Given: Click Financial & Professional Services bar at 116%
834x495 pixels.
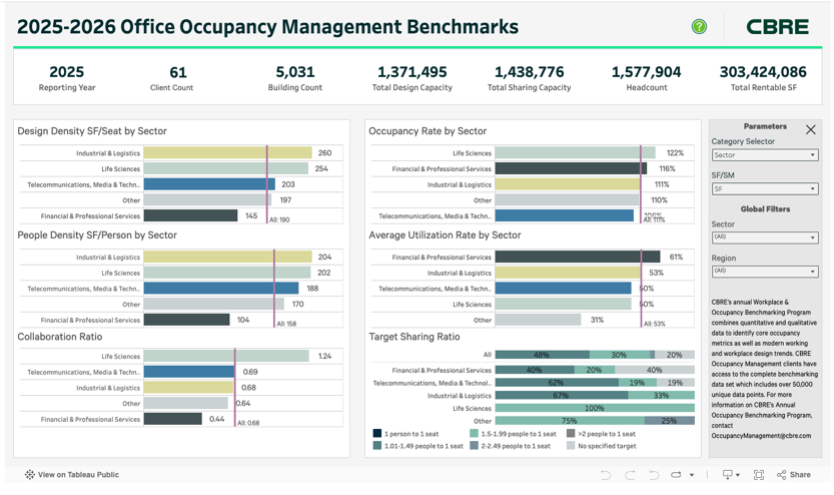Looking at the screenshot, I should (571, 169).
